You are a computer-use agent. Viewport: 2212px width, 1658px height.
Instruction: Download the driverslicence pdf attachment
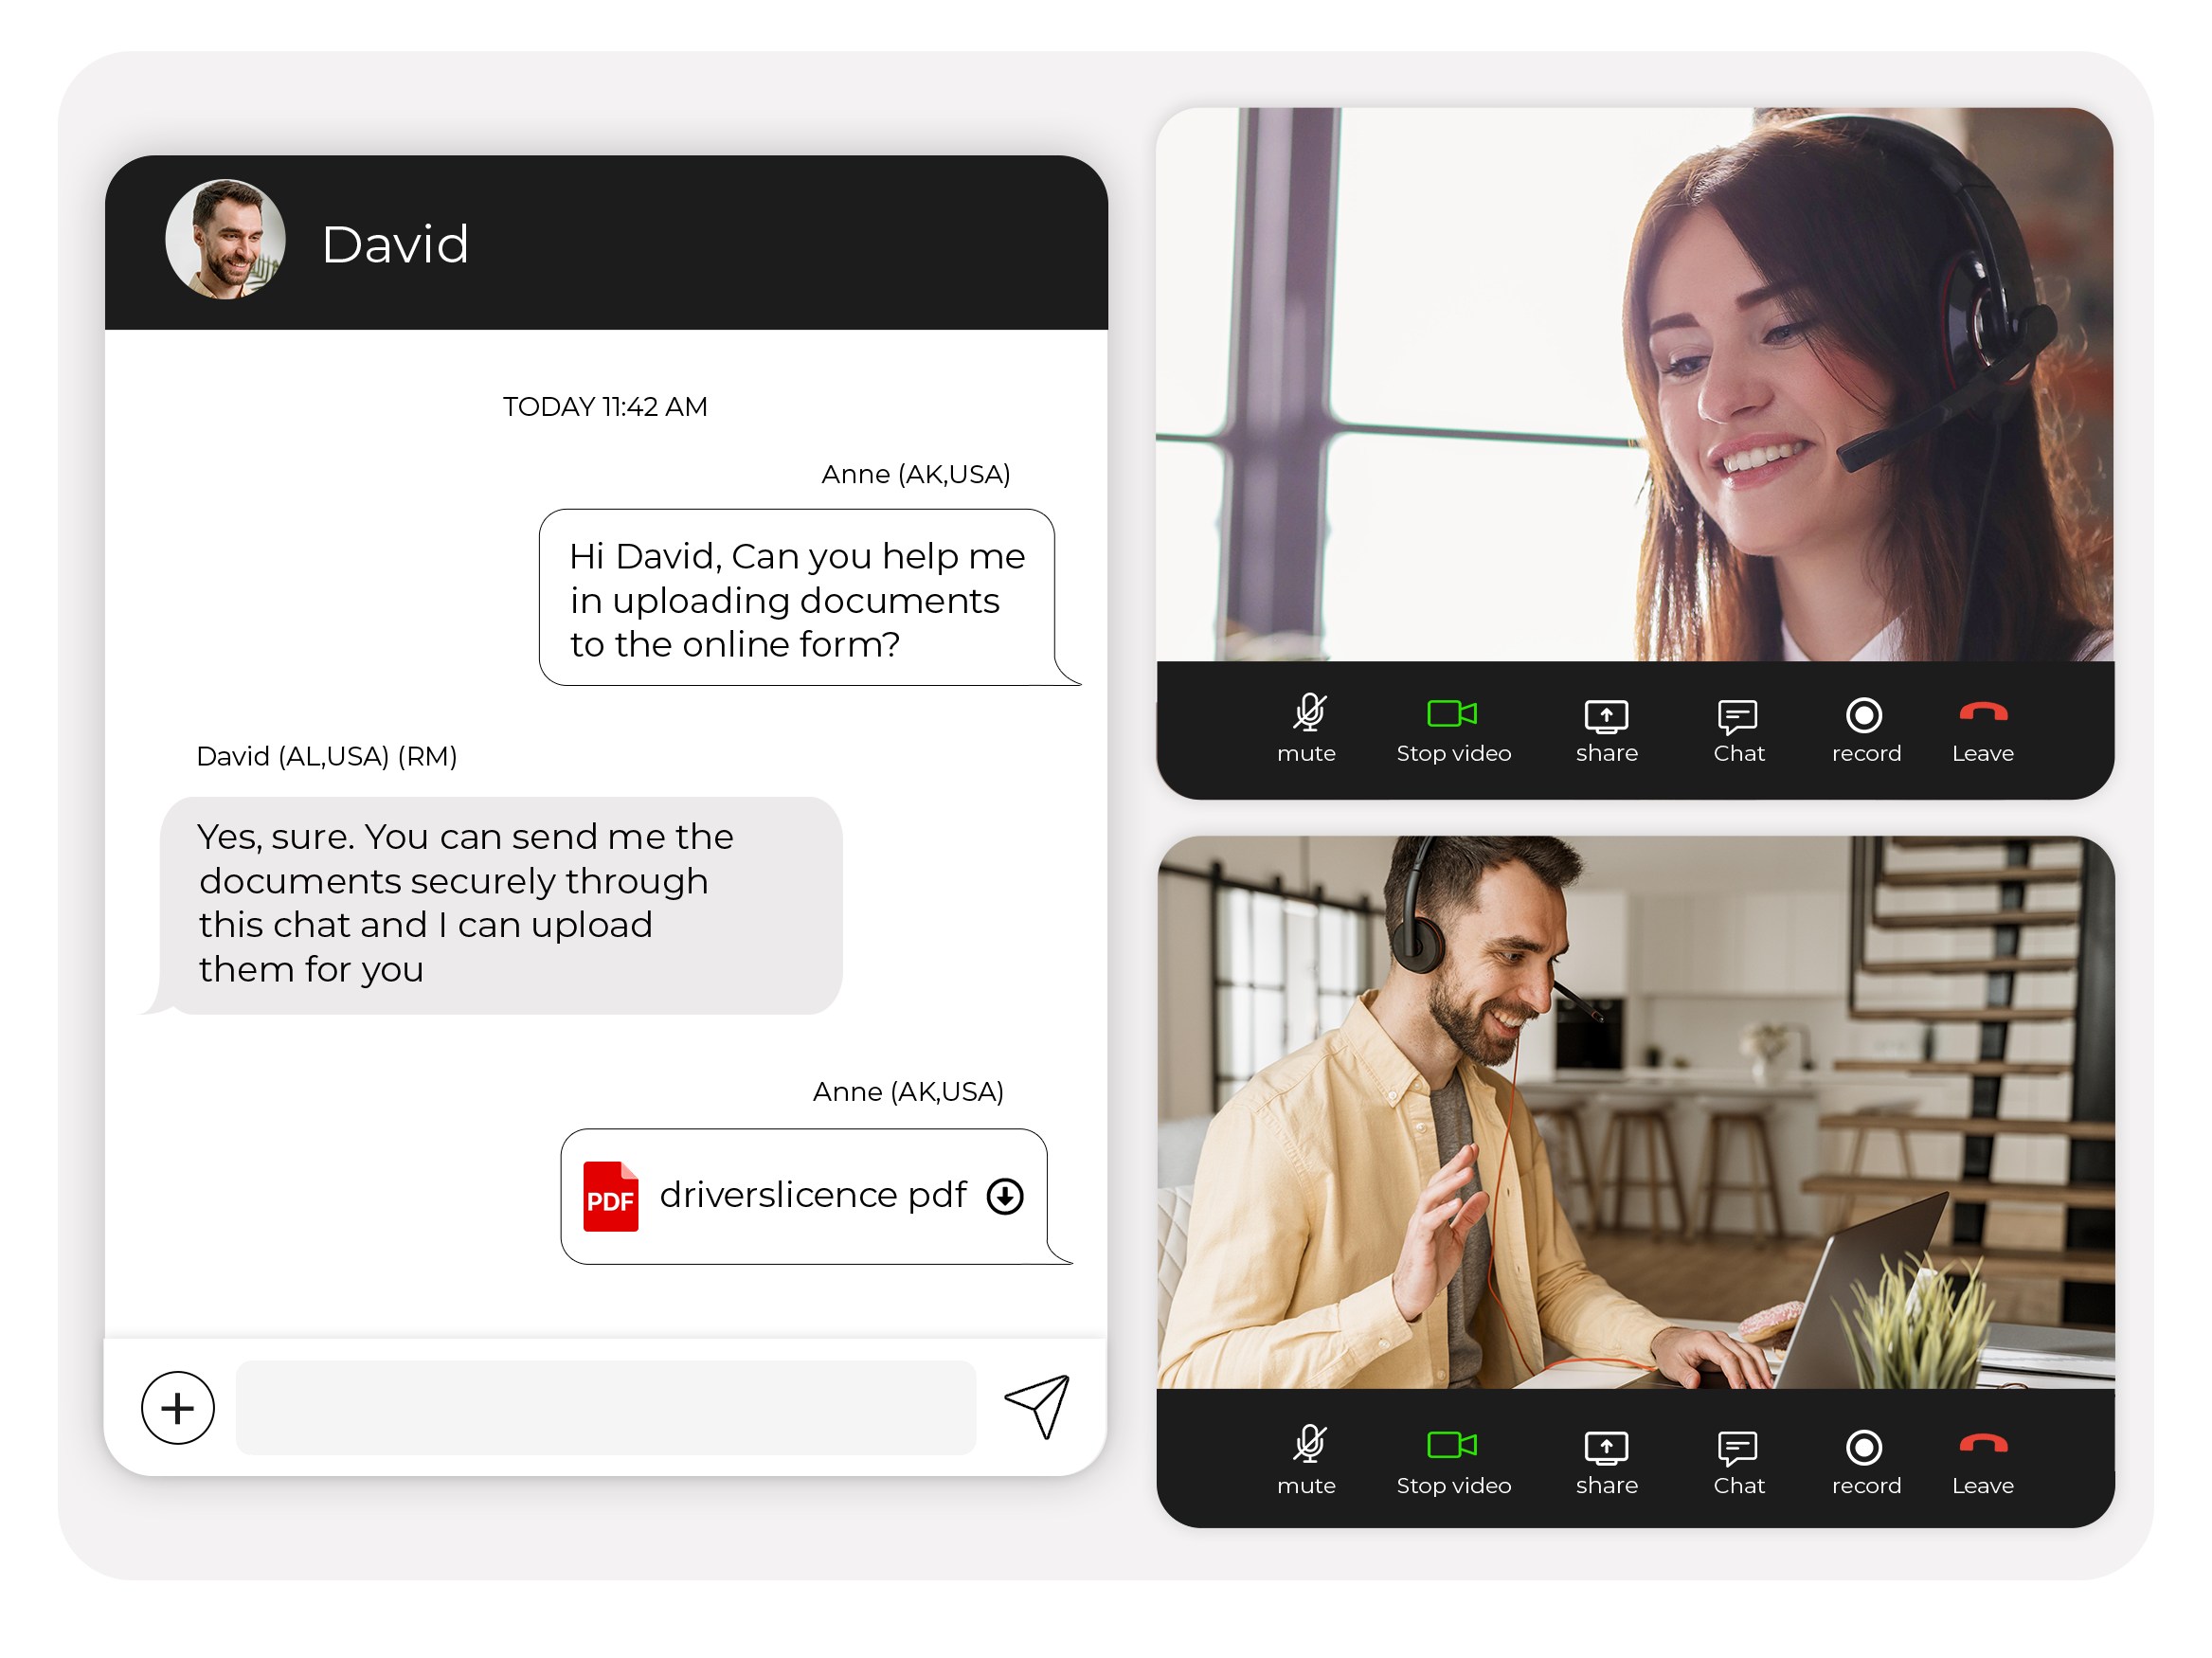coord(1005,1196)
